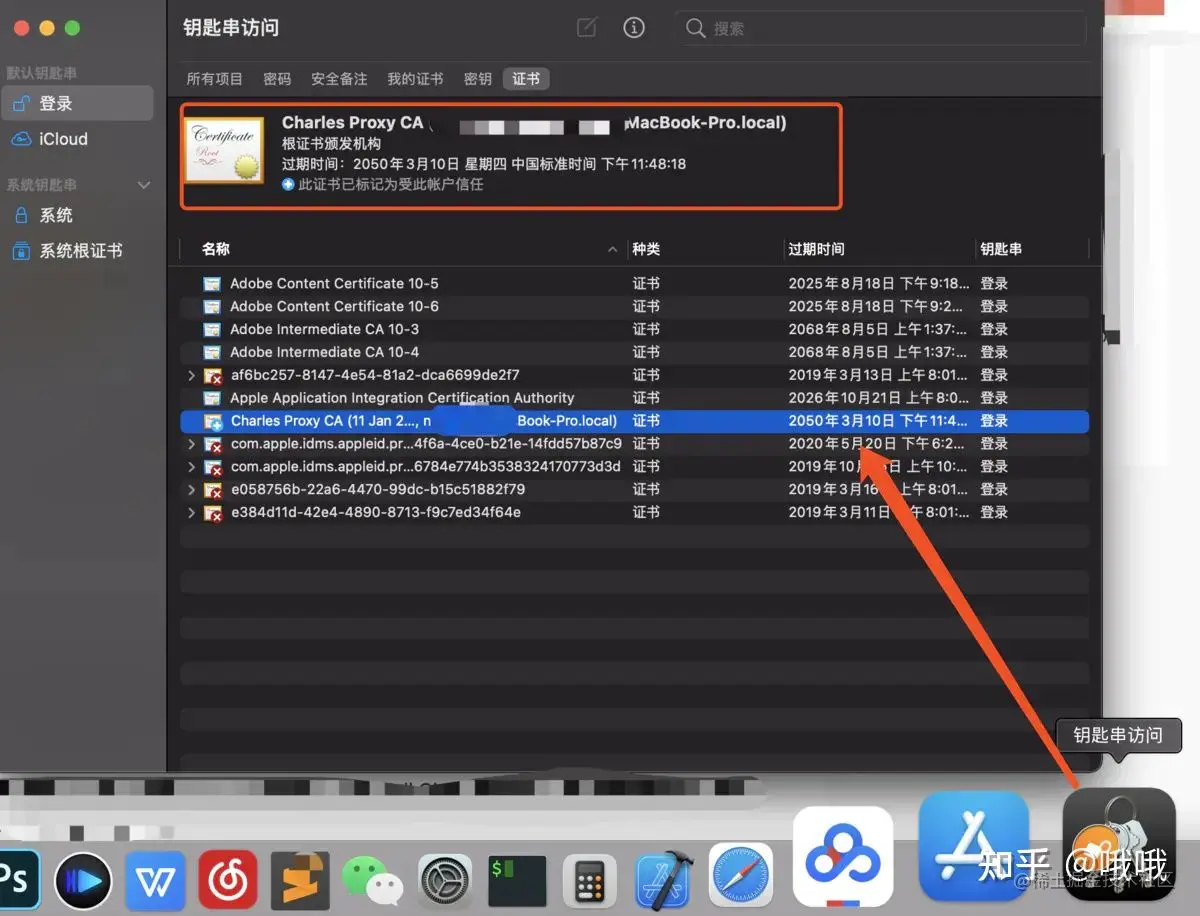Screen dimensions: 1200x916
Task: Open the App Store from the Dock
Action: [x=974, y=847]
